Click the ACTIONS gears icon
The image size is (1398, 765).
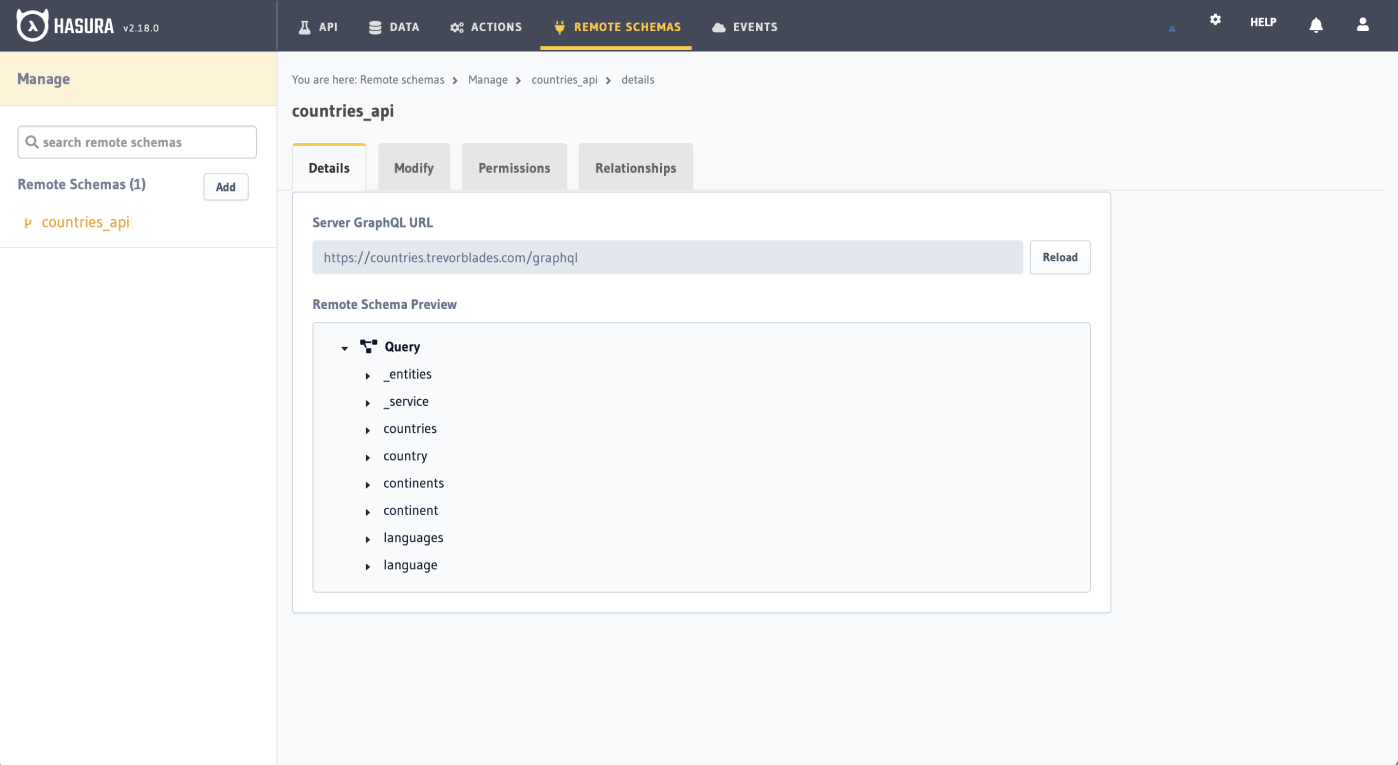(455, 27)
